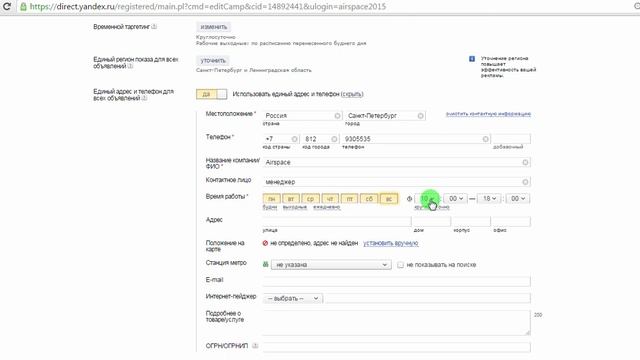Click the building (корпус) field
The height and width of the screenshot is (360, 640).
[x=471, y=222]
